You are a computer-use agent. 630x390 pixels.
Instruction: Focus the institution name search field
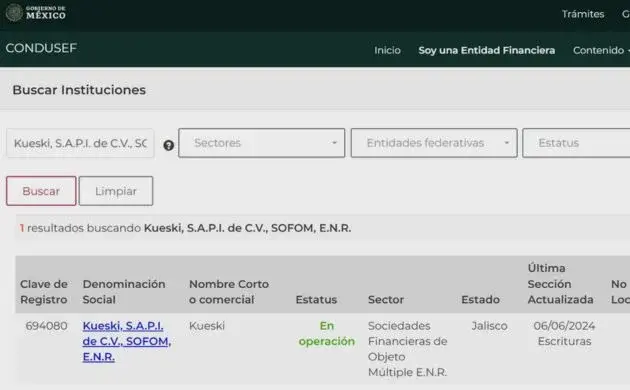click(x=80, y=143)
